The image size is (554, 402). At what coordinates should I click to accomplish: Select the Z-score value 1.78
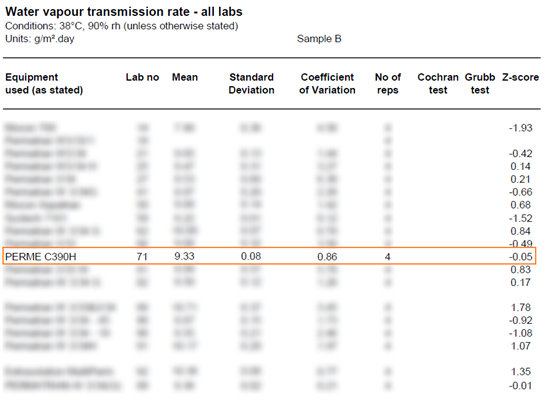521,307
